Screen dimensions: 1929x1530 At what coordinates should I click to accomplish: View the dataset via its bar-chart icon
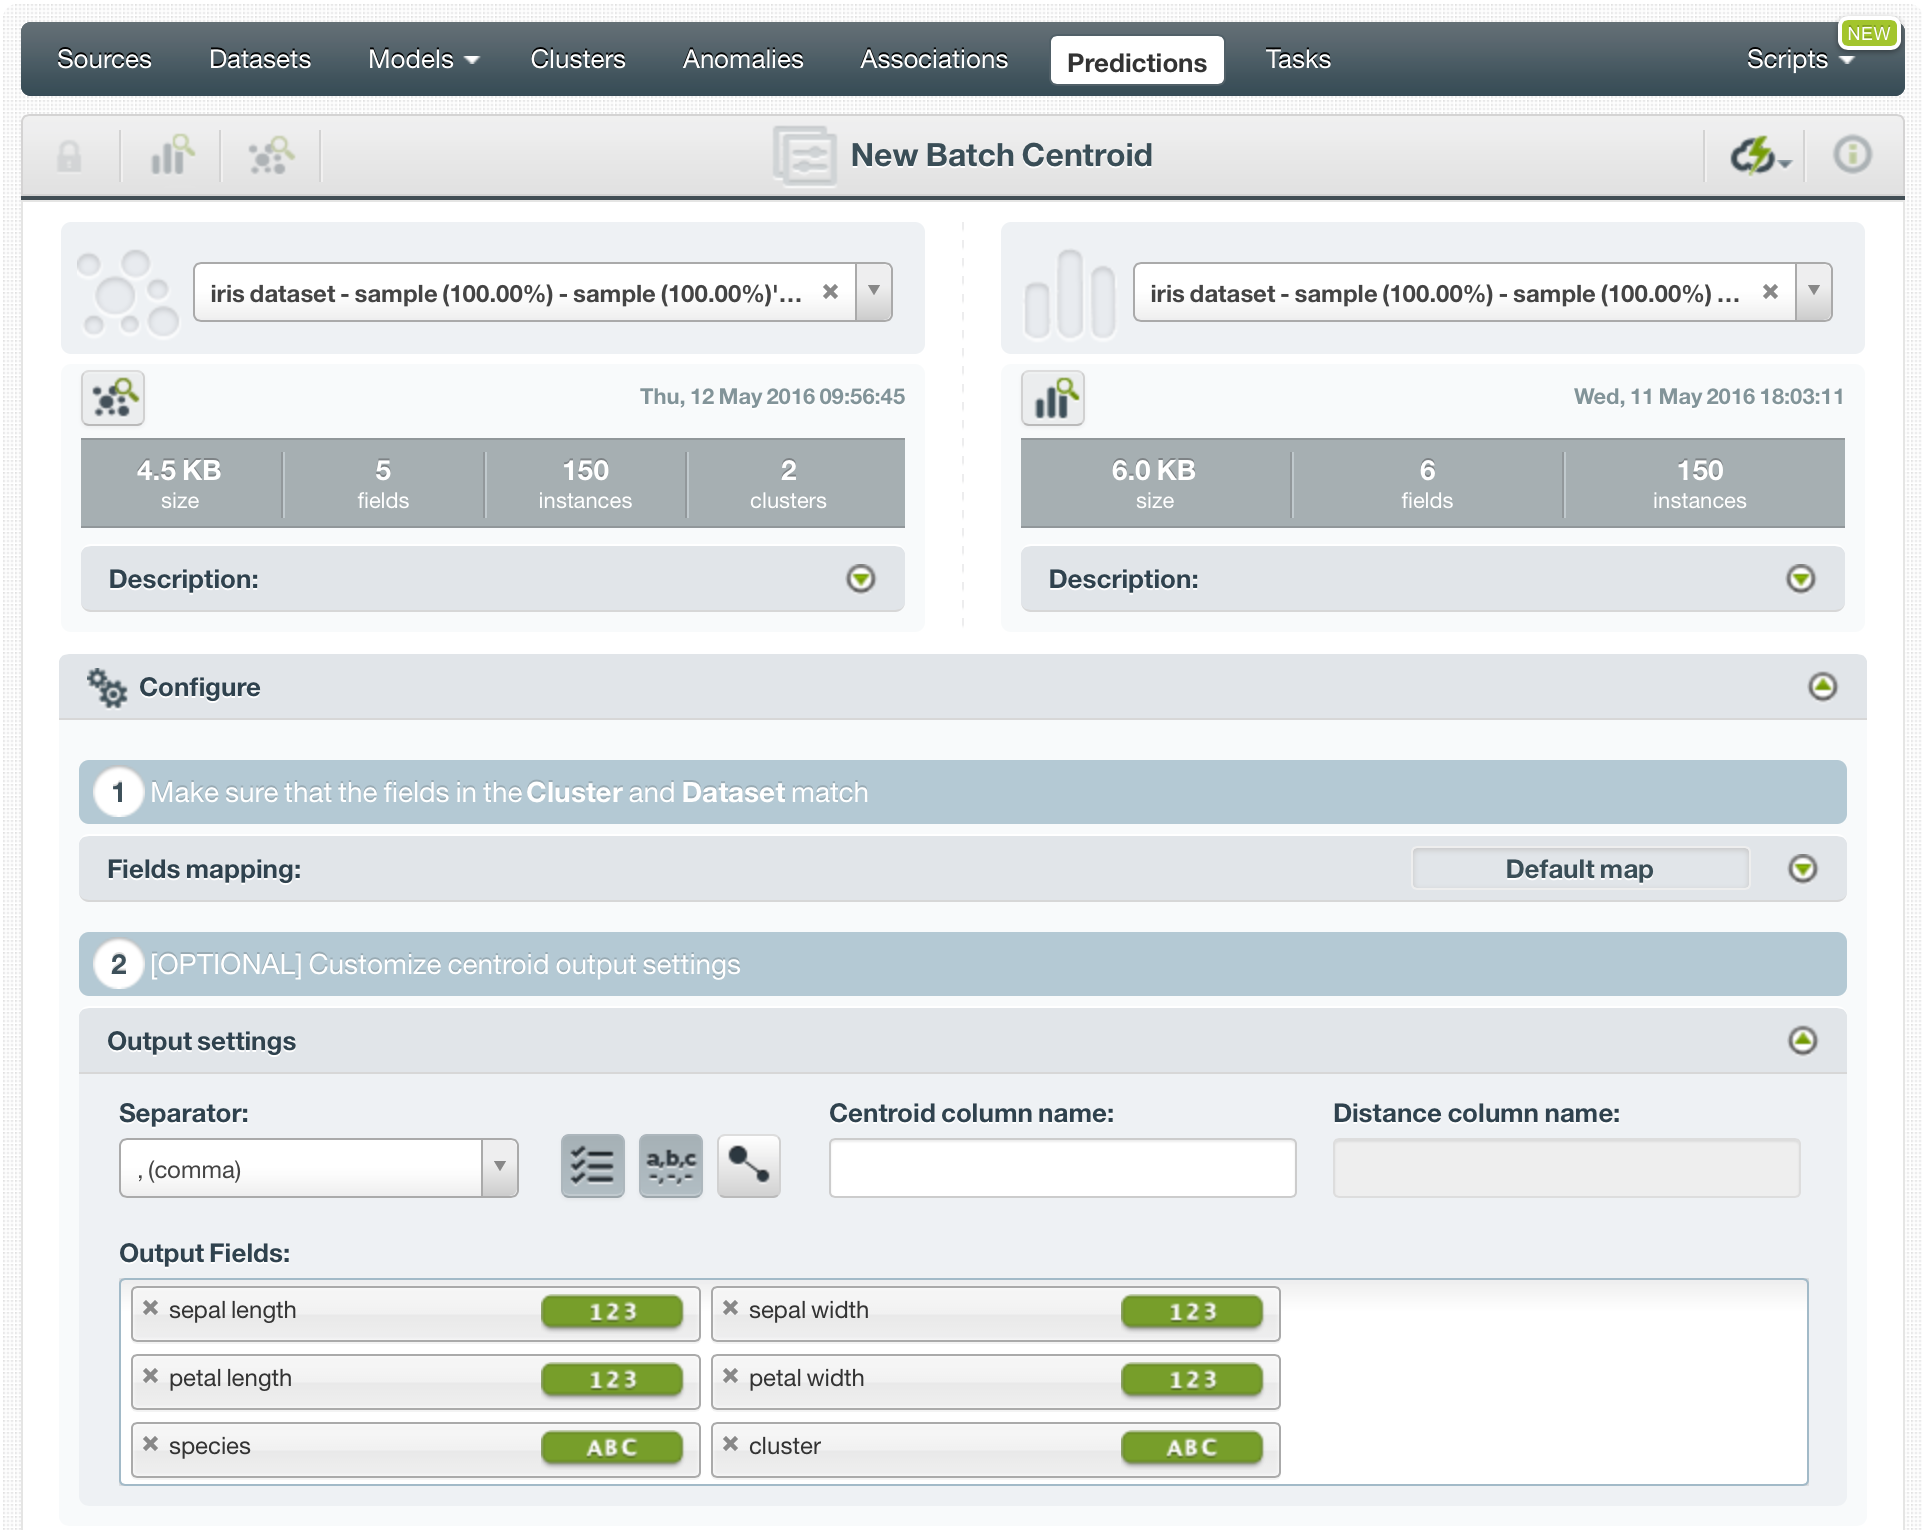coord(1053,398)
